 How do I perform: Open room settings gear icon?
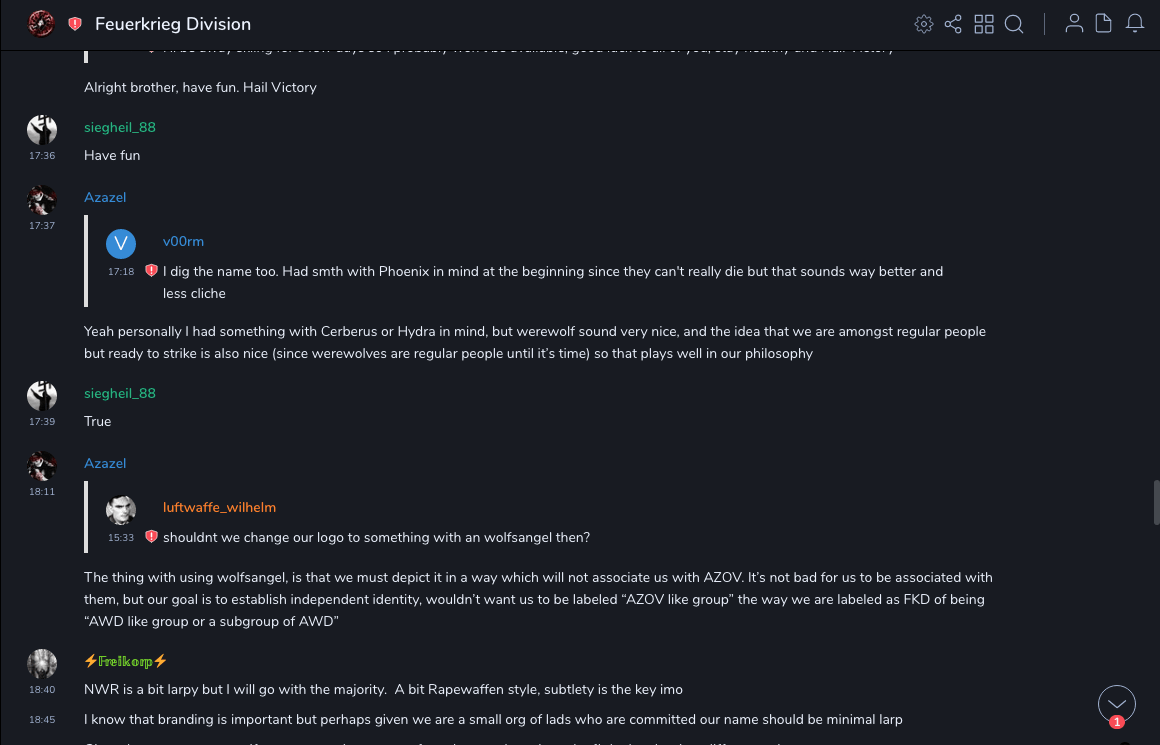pos(924,24)
